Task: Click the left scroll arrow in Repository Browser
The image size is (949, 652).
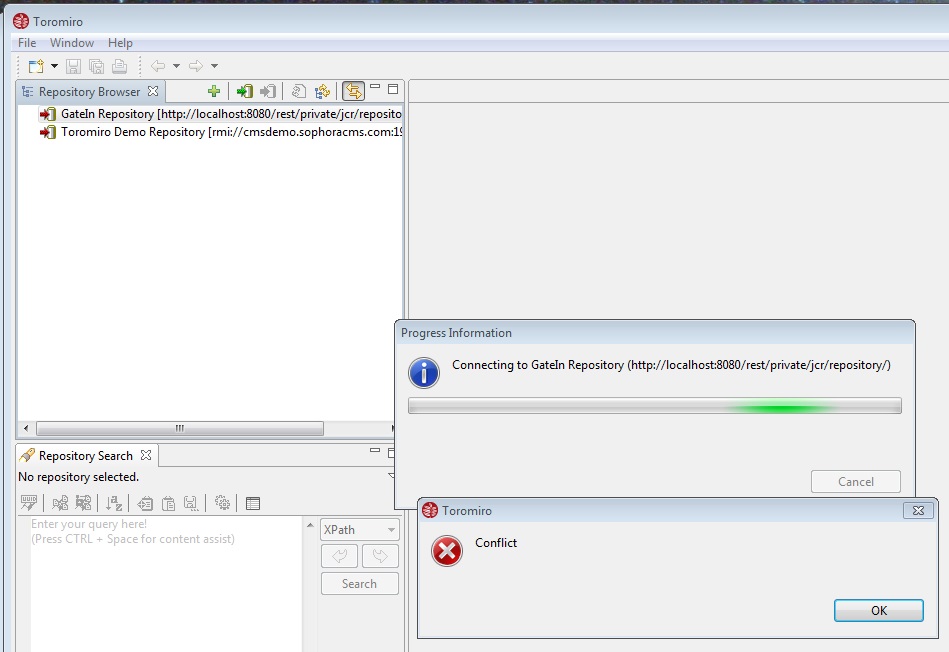Action: [26, 428]
